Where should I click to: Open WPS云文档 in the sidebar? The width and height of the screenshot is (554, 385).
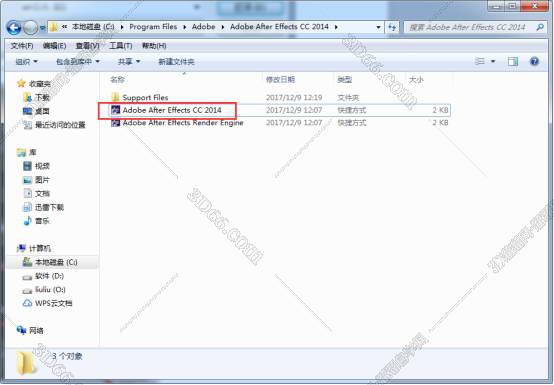[x=53, y=303]
